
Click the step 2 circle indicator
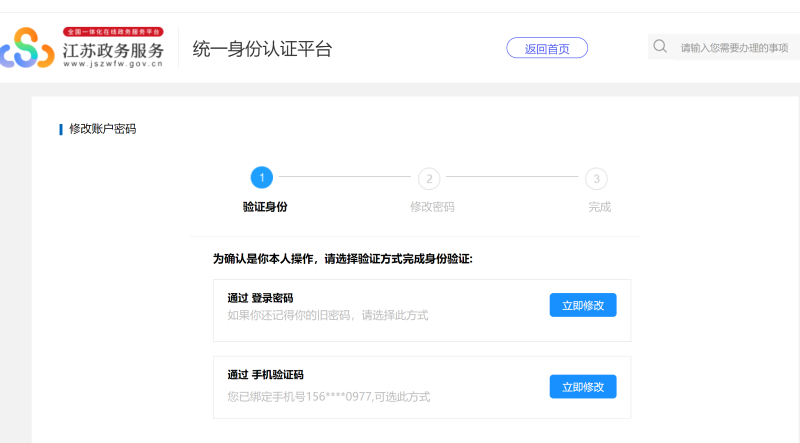click(429, 178)
